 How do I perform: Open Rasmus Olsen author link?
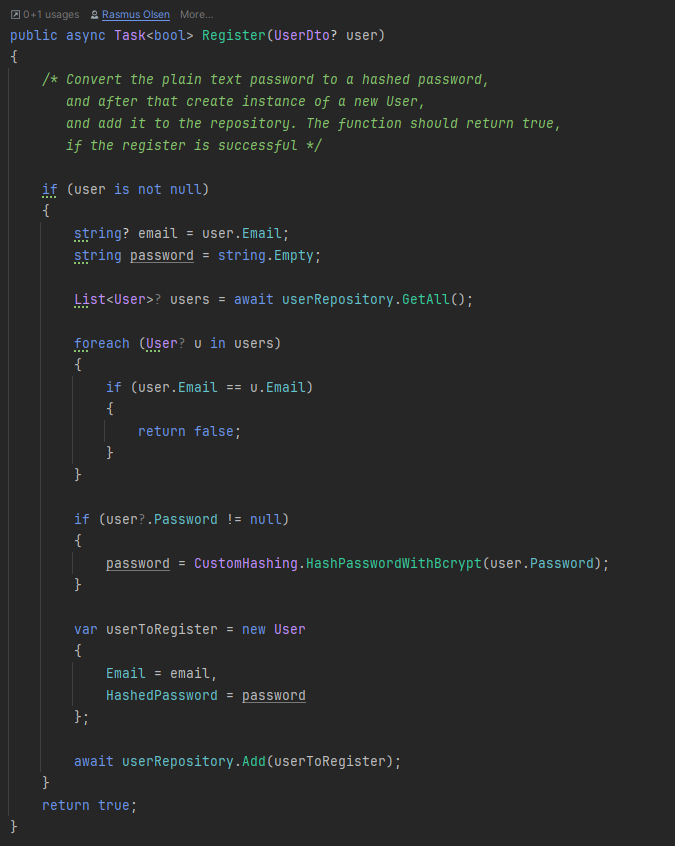coord(135,15)
